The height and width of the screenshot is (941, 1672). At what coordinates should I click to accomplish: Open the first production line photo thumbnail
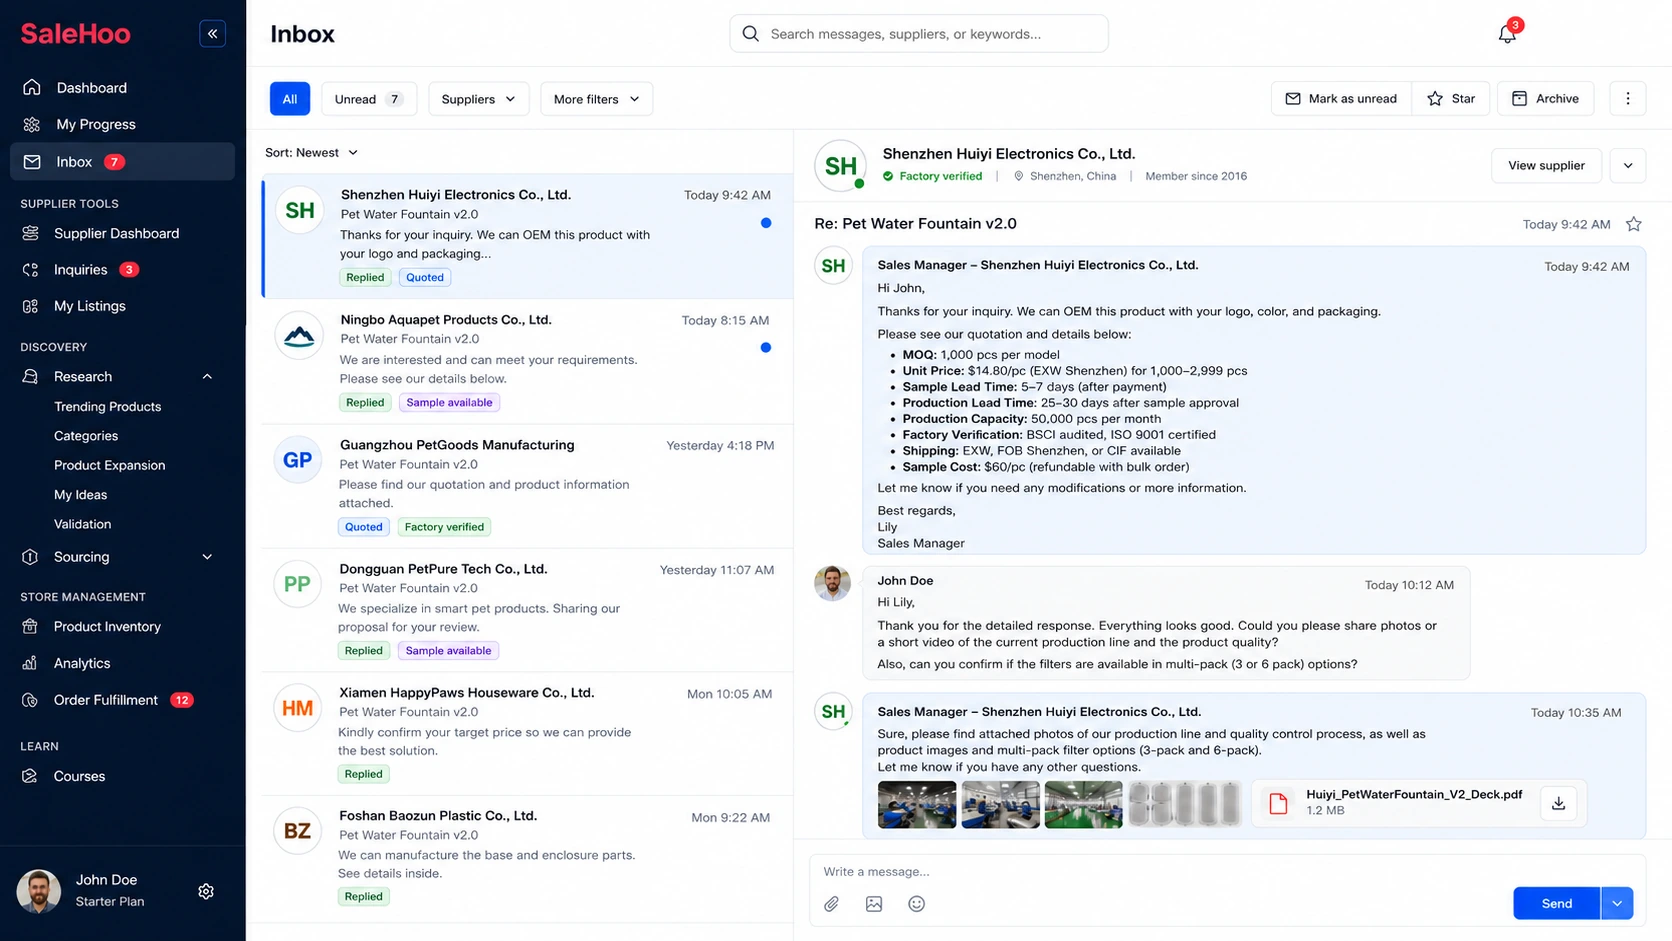(x=917, y=804)
